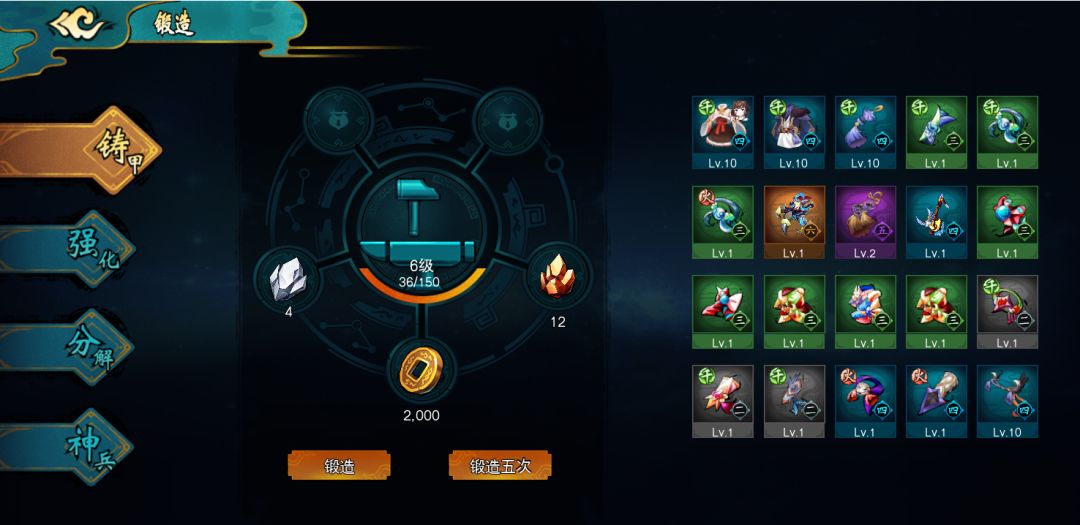Image resolution: width=1080 pixels, height=525 pixels.
Task: Click the 锻造五次 forge five times button
Action: pyautogui.click(x=500, y=465)
